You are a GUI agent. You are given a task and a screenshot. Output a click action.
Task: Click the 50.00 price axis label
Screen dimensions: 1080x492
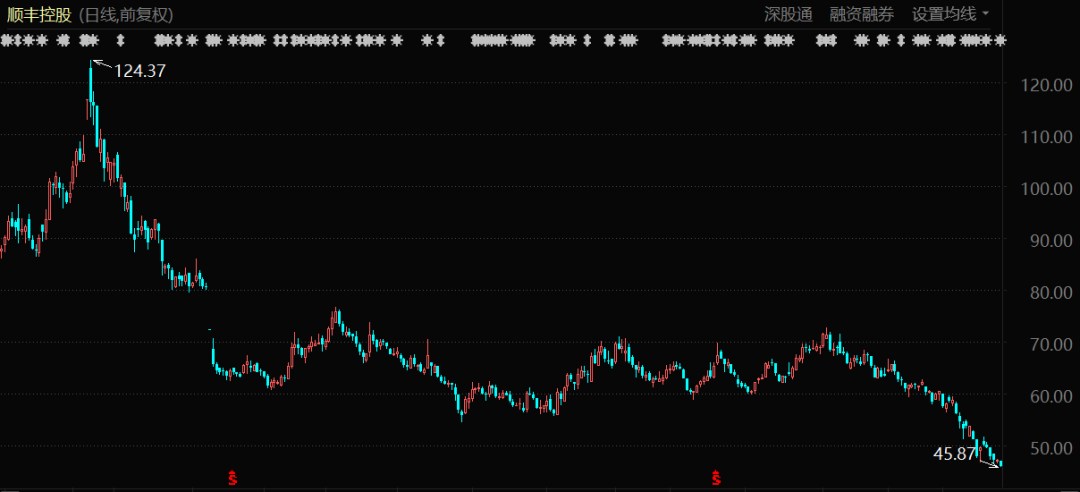pyautogui.click(x=1048, y=448)
